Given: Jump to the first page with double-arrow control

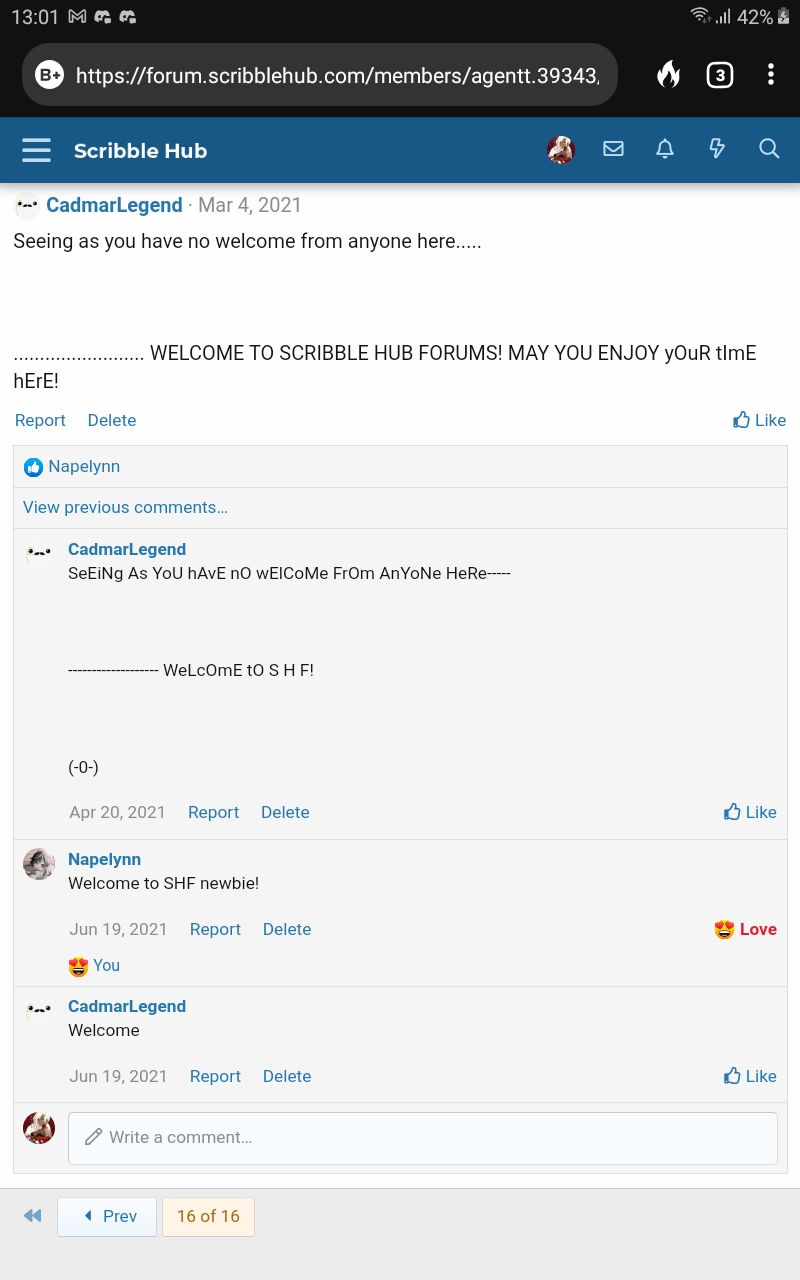Looking at the screenshot, I should coord(32,1216).
